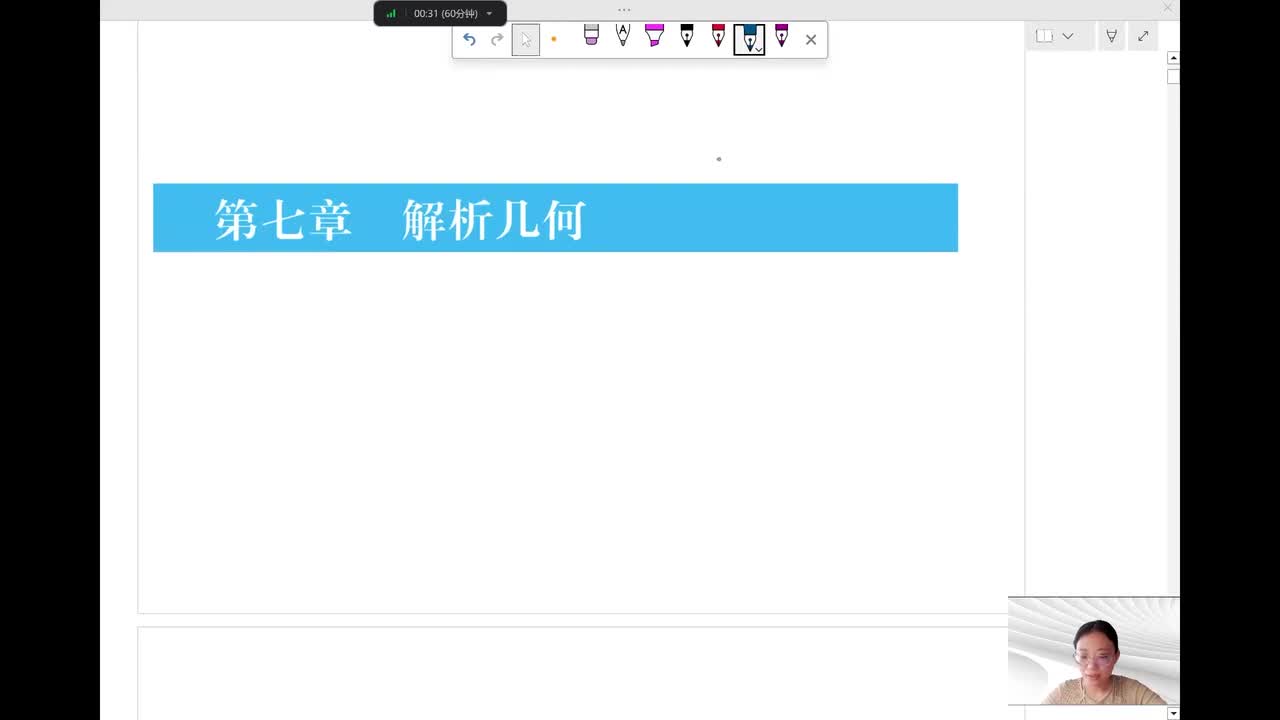Viewport: 1280px width, 720px height.
Task: Click the scrollbar down arrow
Action: click(1173, 713)
